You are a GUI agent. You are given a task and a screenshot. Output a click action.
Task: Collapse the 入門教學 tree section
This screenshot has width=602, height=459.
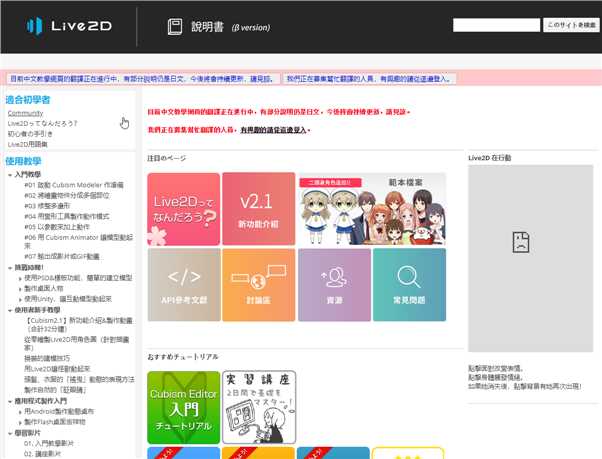10,175
